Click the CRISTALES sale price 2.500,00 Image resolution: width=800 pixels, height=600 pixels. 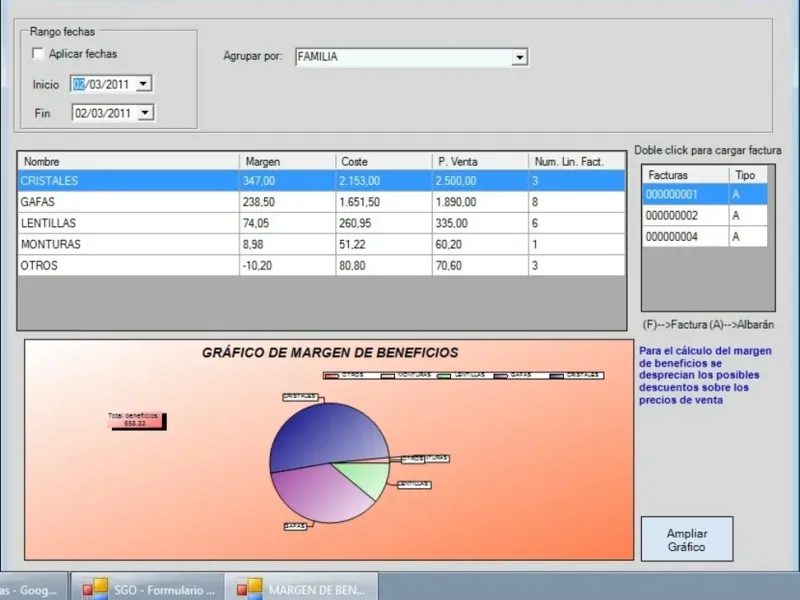(x=456, y=181)
